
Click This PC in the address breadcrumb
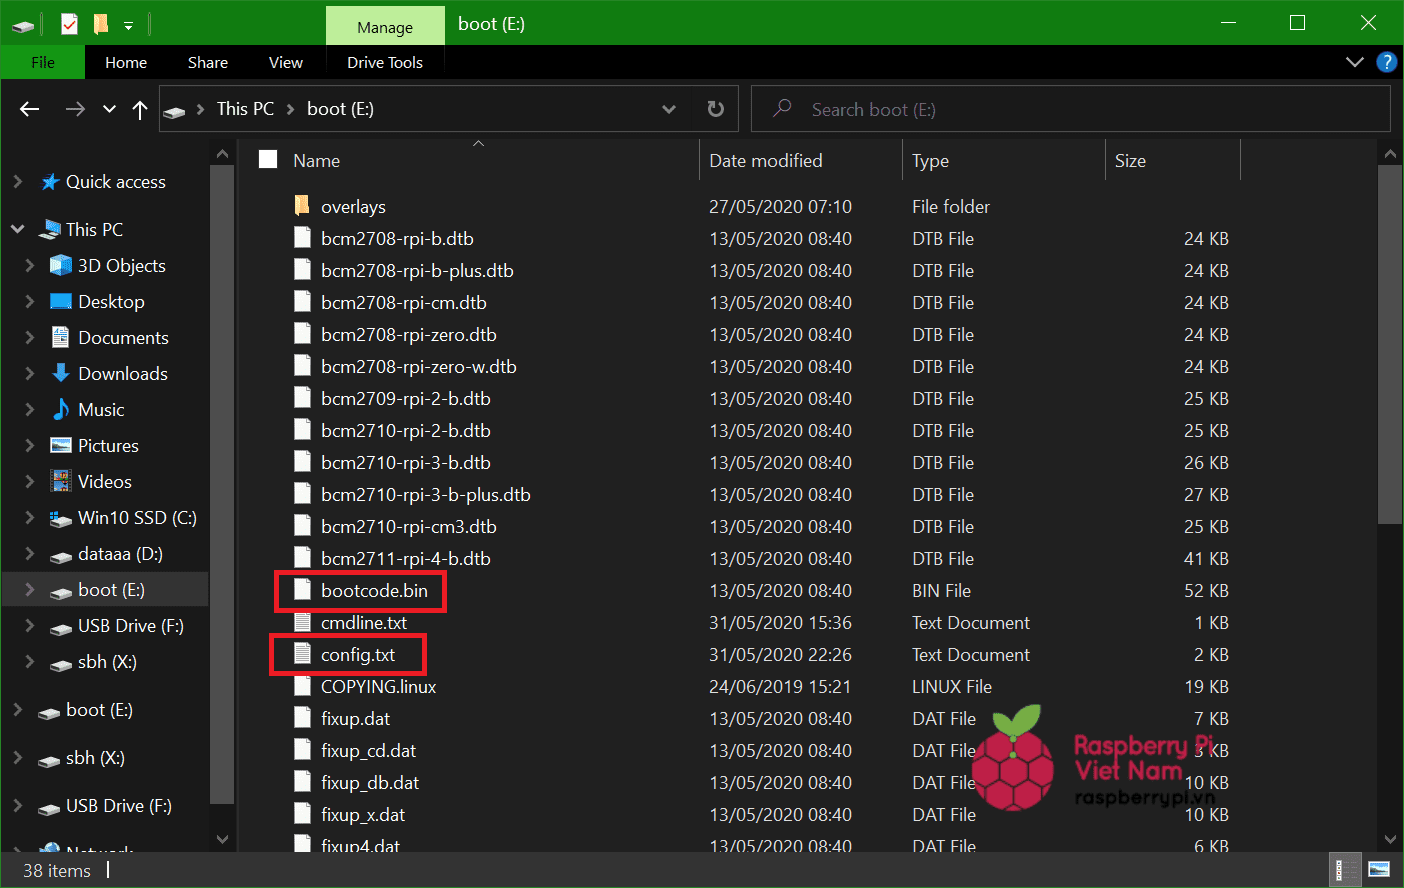click(245, 109)
